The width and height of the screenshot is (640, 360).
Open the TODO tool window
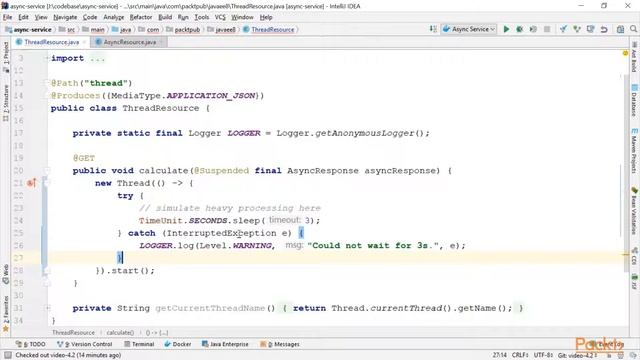coord(30,344)
